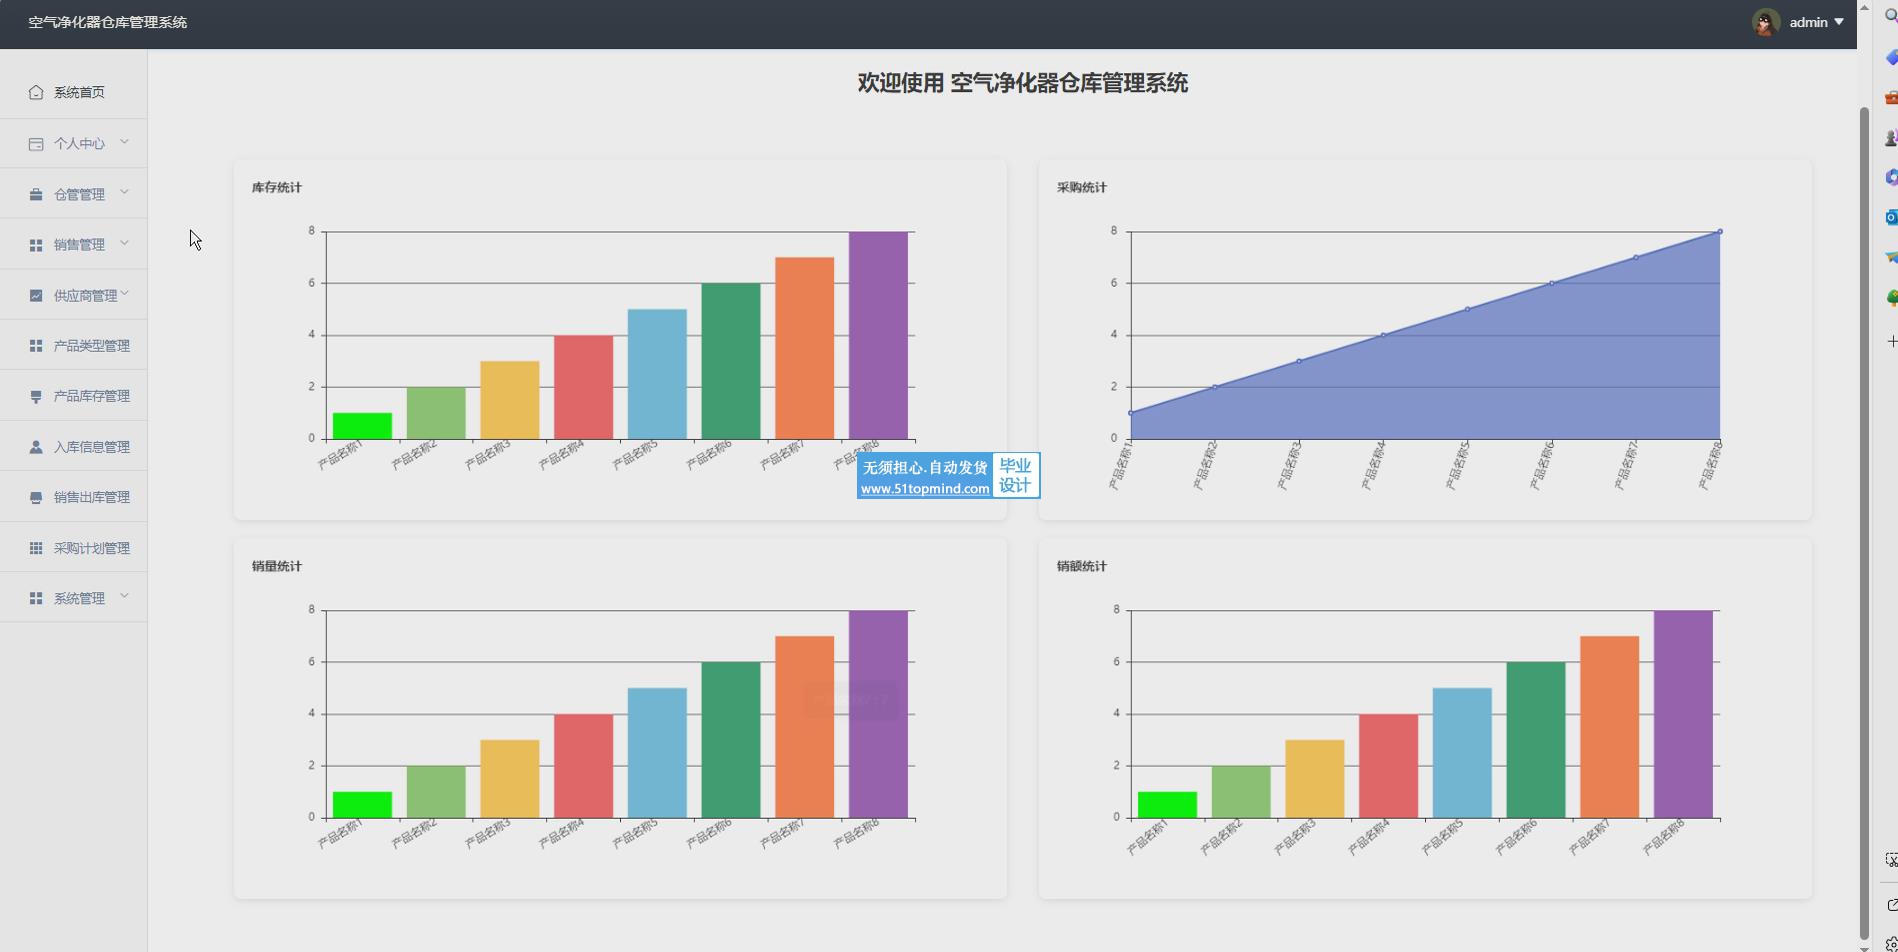Click the home icon beside 系统首页
This screenshot has height=952, width=1898.
36,92
